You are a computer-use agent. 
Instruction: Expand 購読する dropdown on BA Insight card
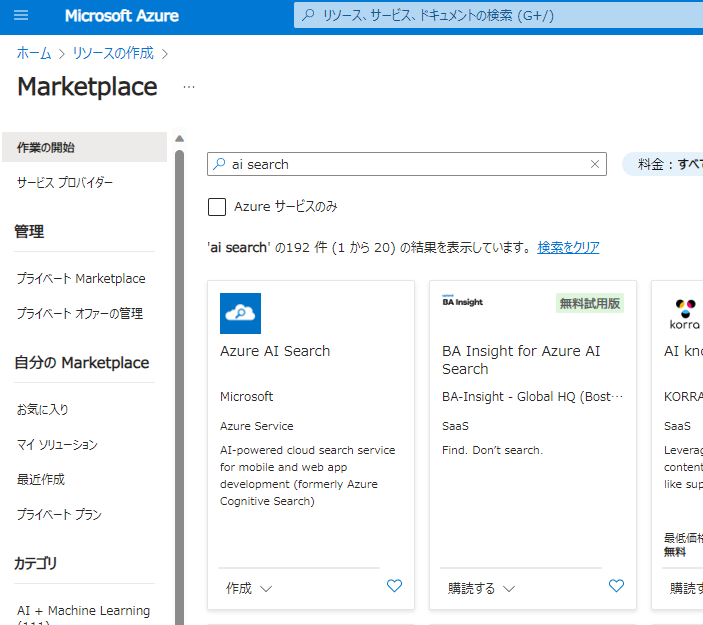coord(482,588)
